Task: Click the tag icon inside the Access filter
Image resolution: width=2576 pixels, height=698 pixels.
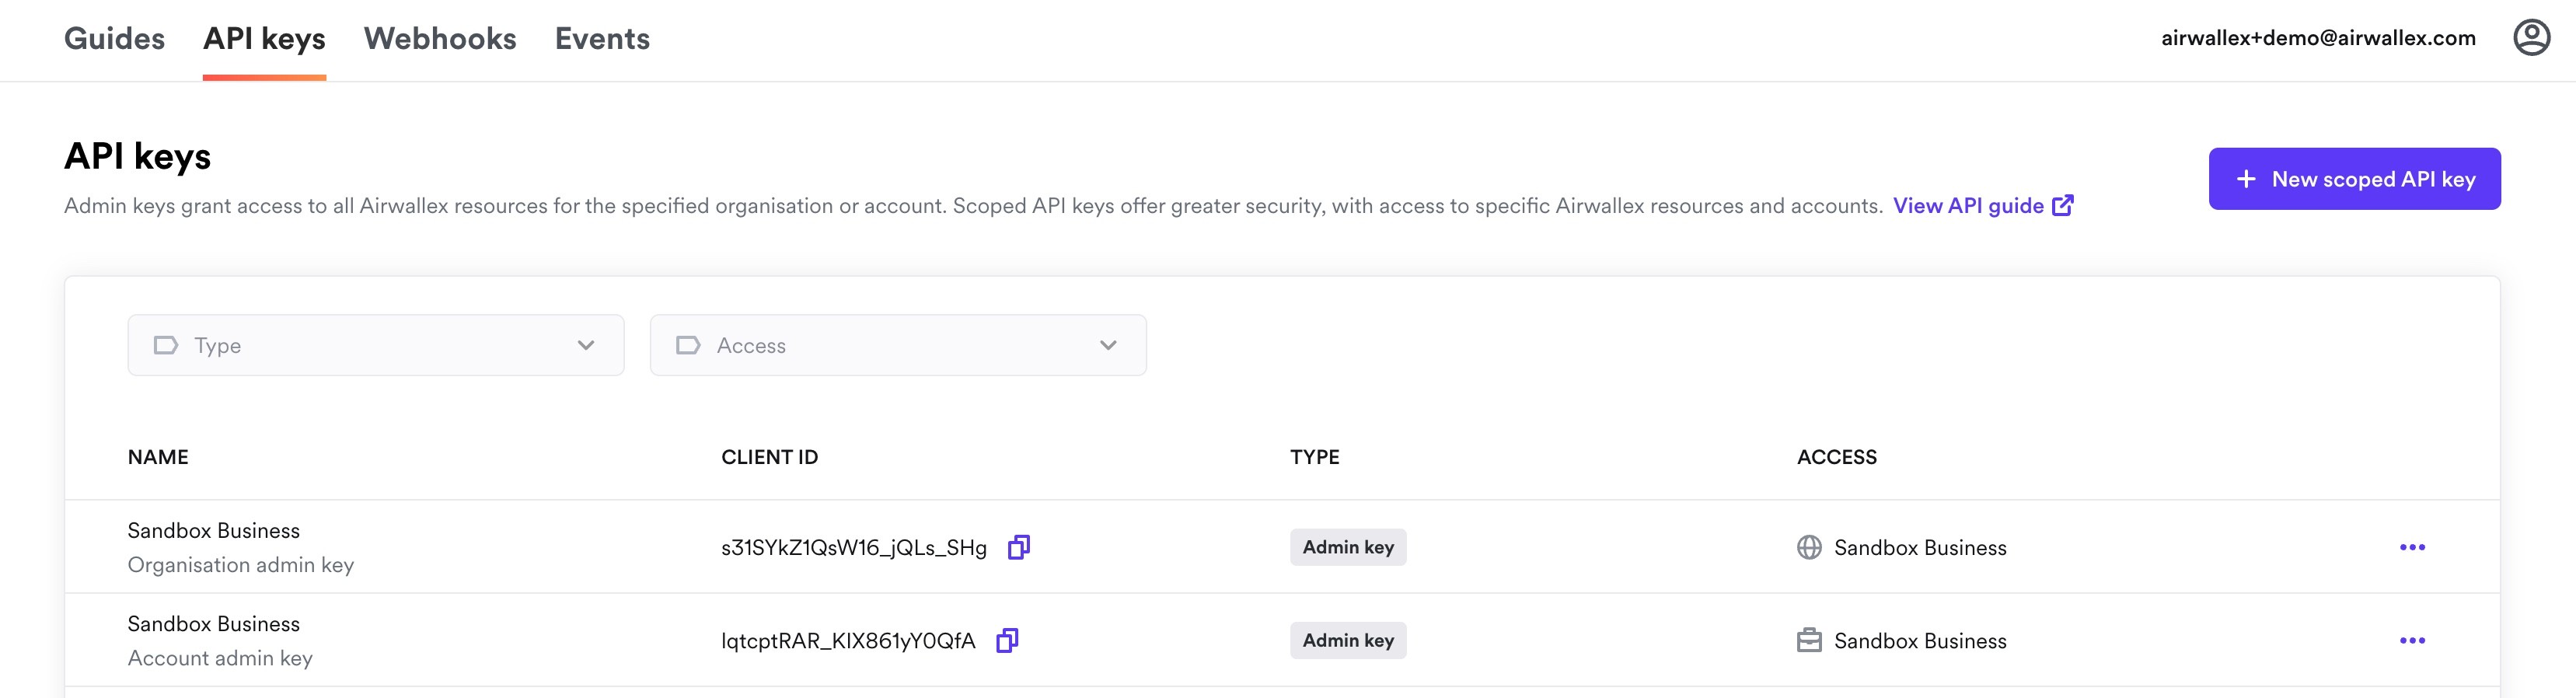Action: tap(688, 345)
